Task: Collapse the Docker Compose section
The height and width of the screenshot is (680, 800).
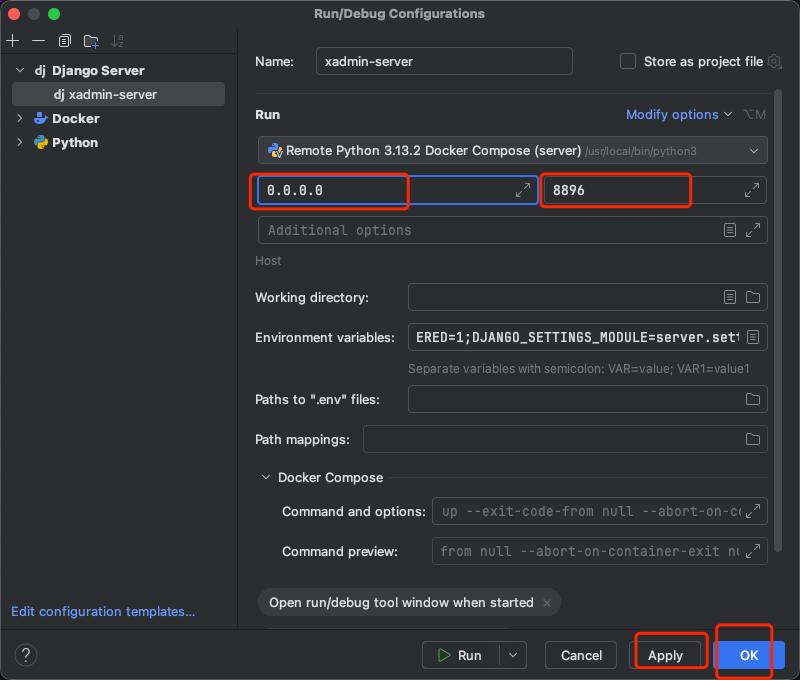Action: point(266,477)
